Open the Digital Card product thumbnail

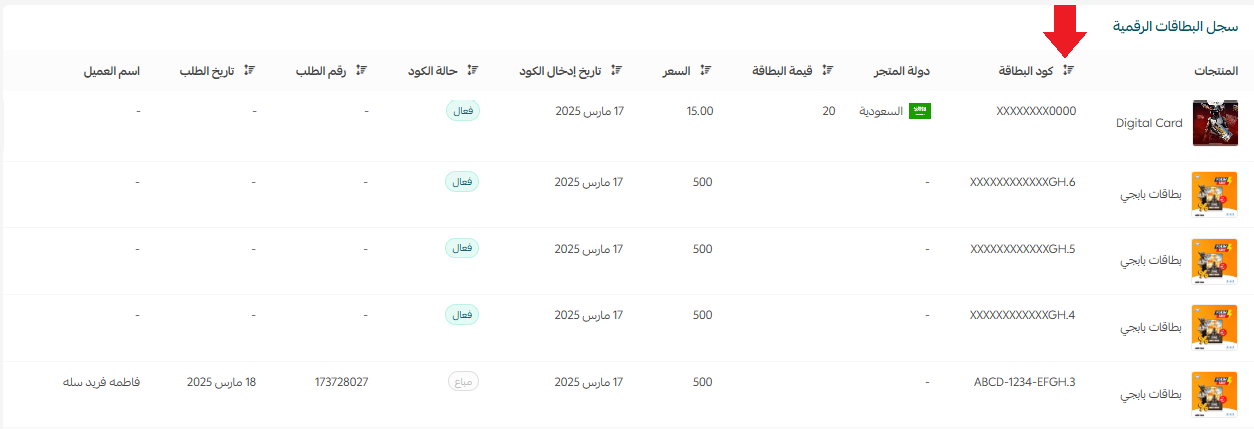[x=1215, y=123]
